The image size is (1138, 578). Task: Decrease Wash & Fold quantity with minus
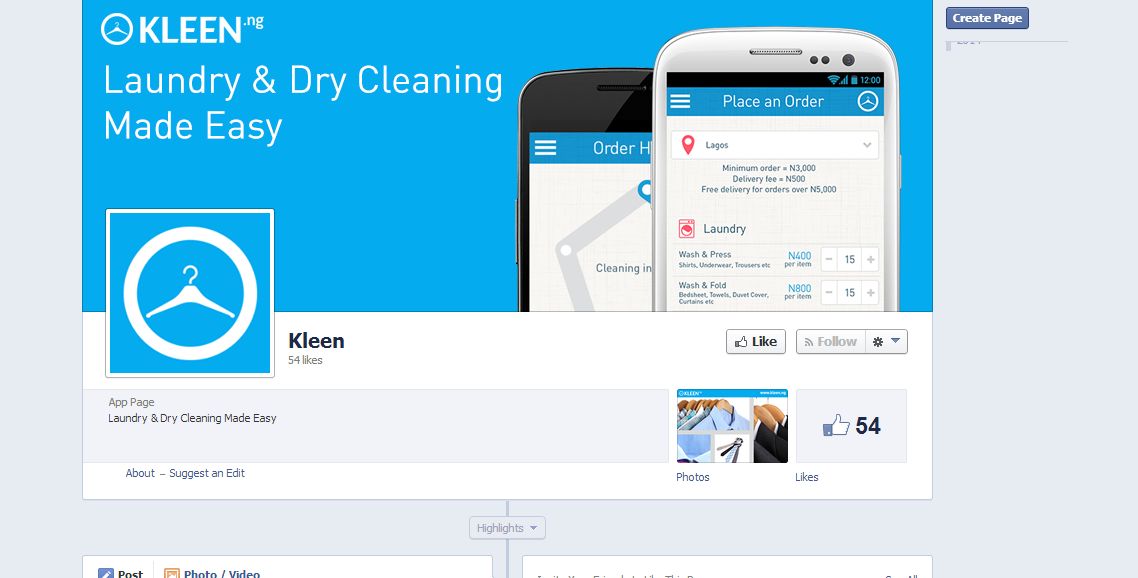point(830,293)
